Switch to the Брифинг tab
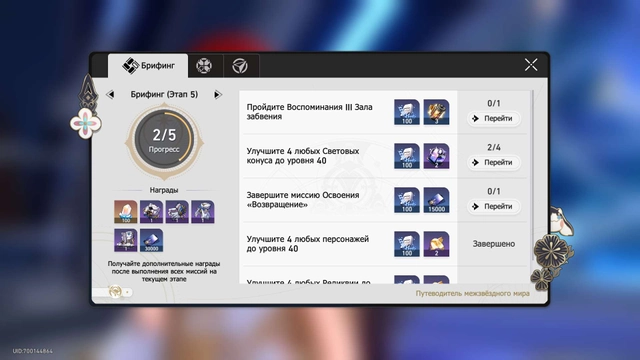Image resolution: width=640 pixels, height=360 pixels. (148, 65)
